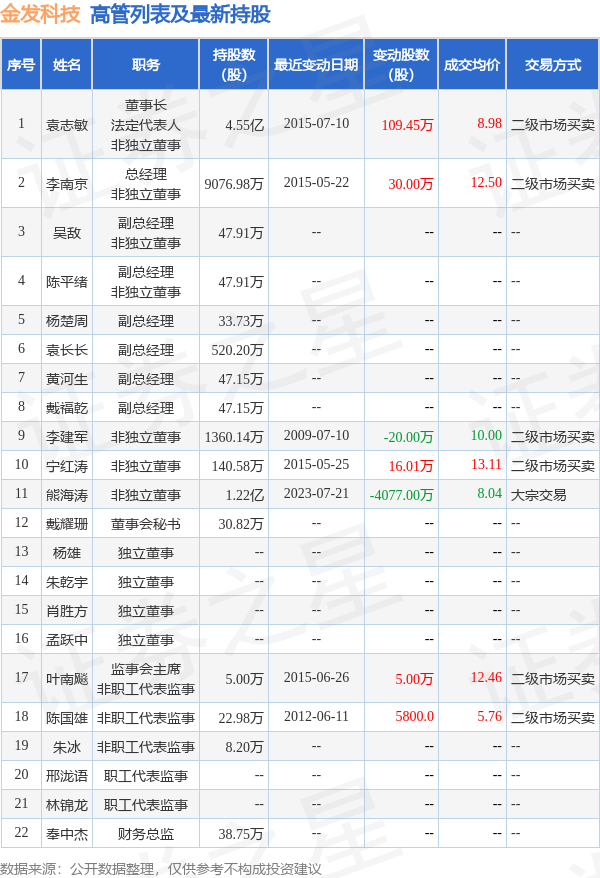Click the 持股数(股) column header
Viewport: 600px width, 878px height.
pyautogui.click(x=234, y=65)
